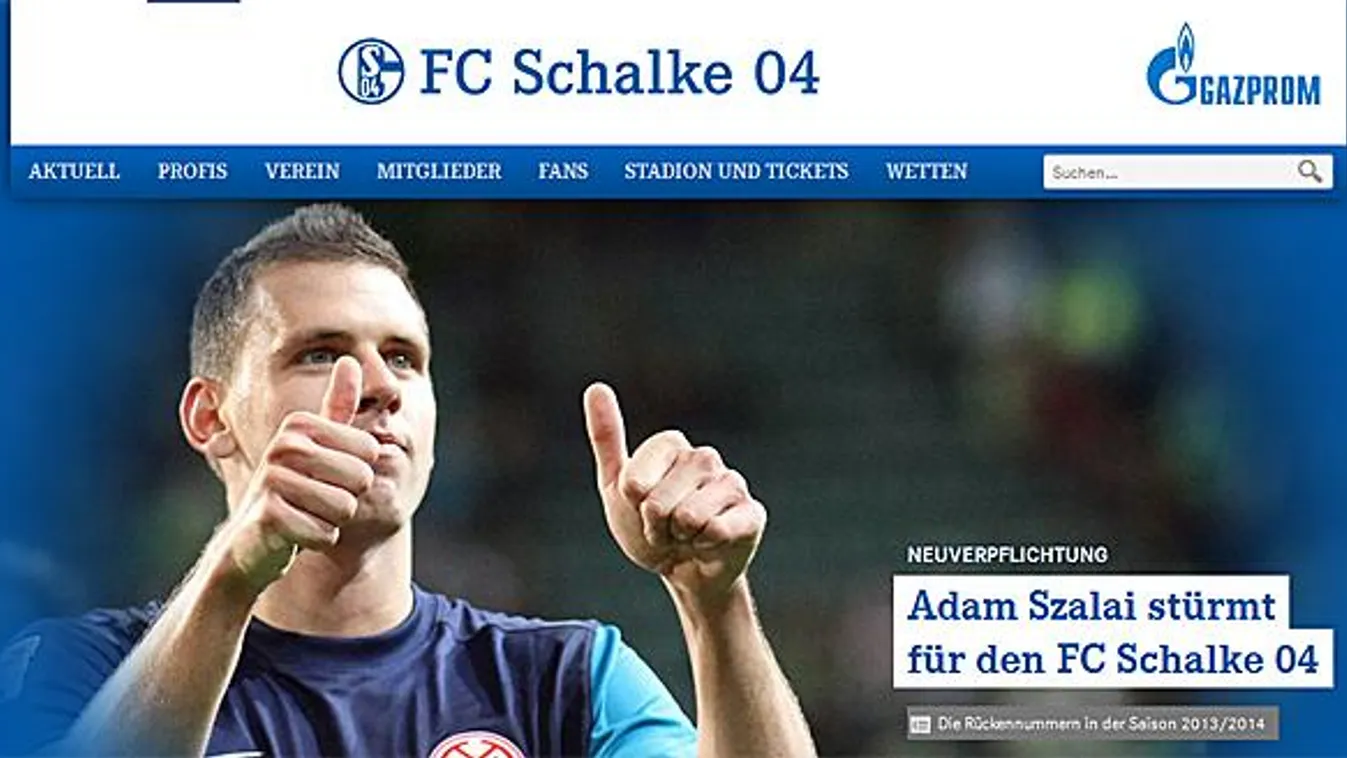The image size is (1347, 758).
Task: Focus the Suchen search field
Action: click(x=1166, y=172)
